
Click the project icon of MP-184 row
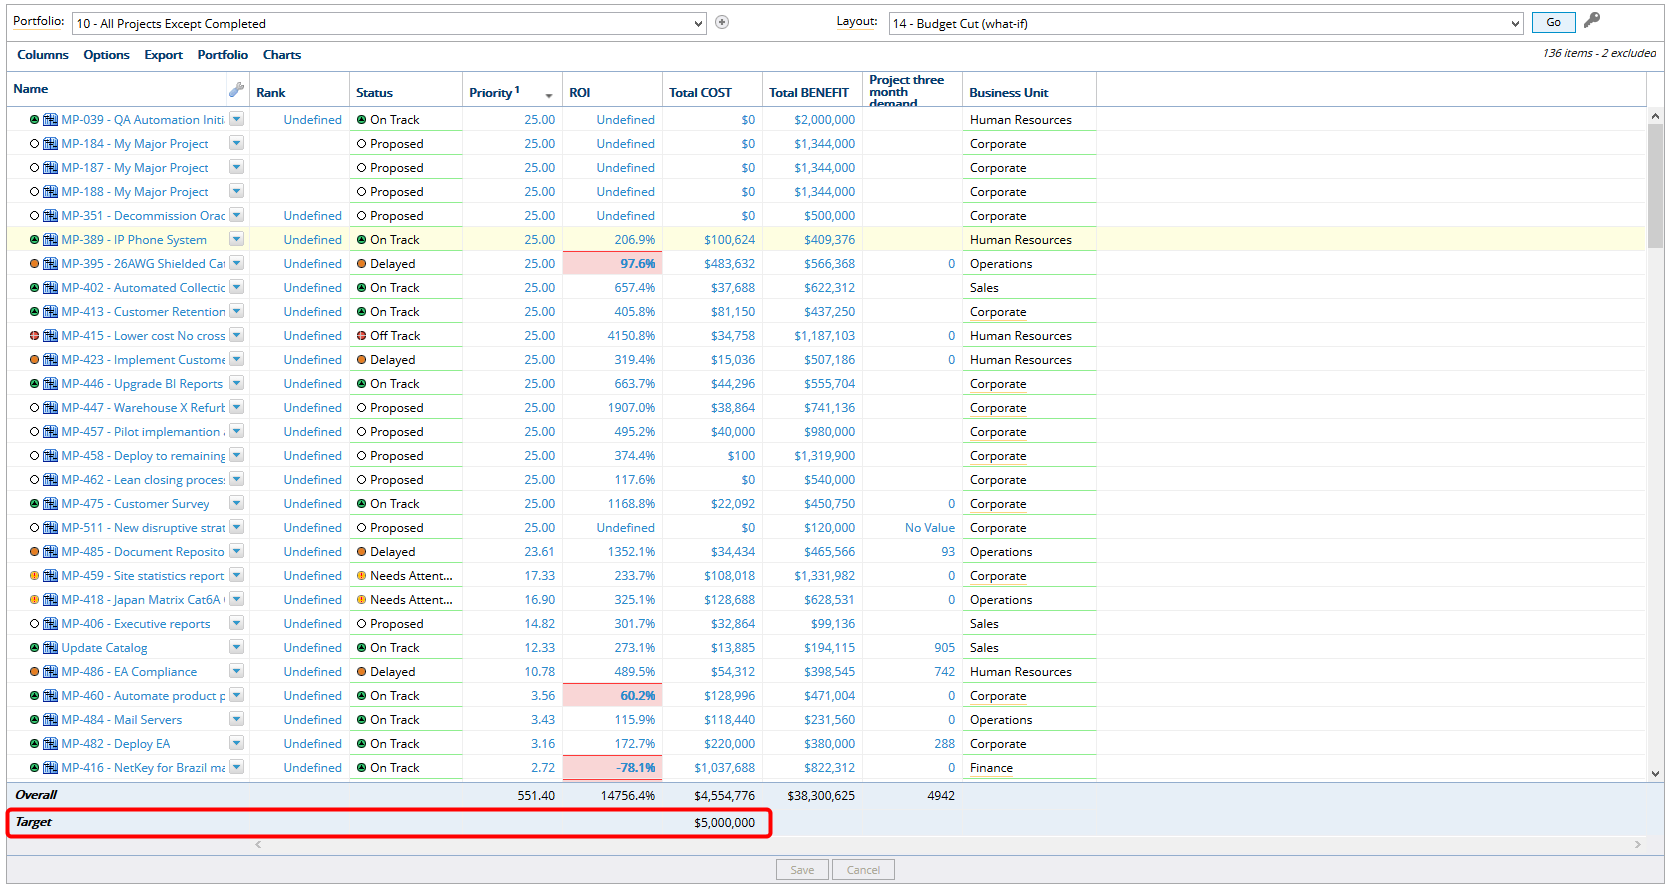[50, 144]
